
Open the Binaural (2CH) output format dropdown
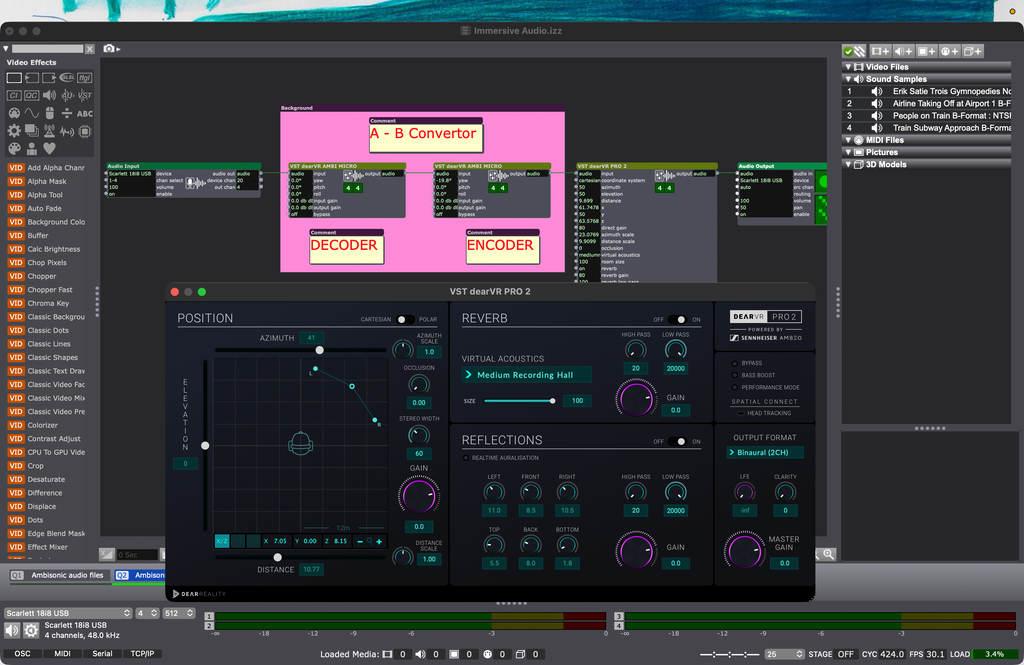765,453
